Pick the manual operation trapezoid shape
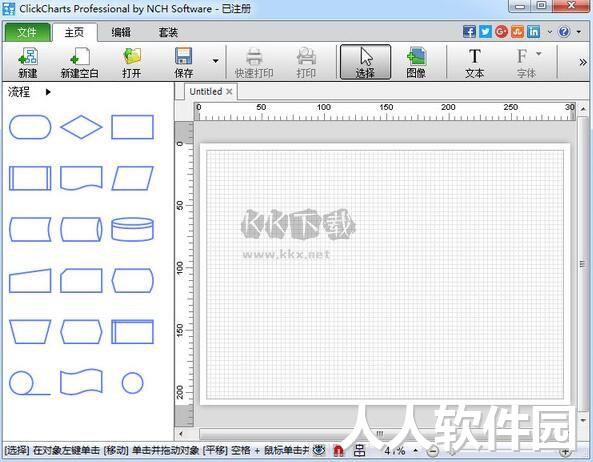Screen dimensions: 593x462 (30, 332)
